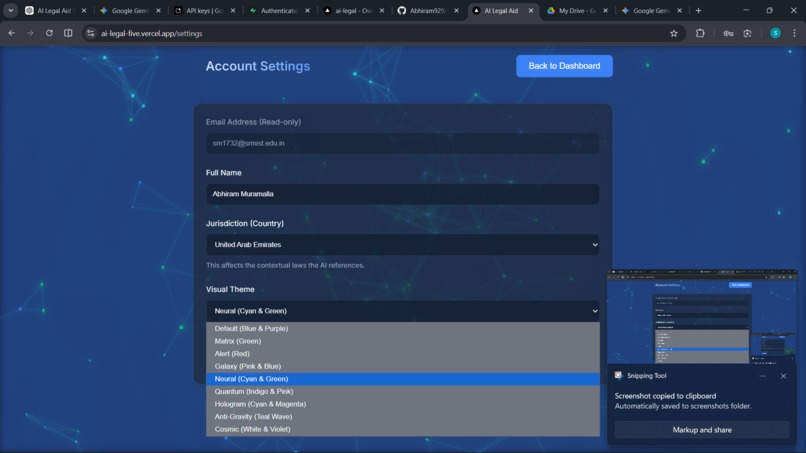The width and height of the screenshot is (806, 453).
Task: Click the address bar URL
Action: [152, 33]
